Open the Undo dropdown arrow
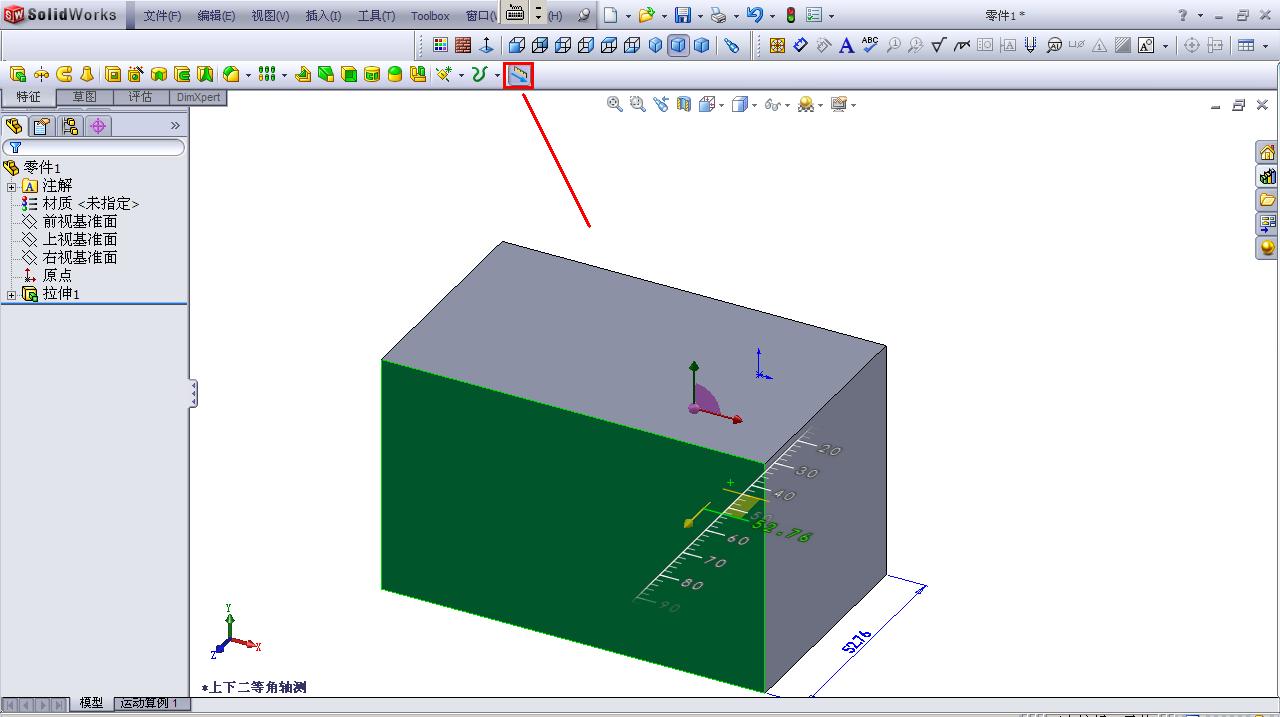The image size is (1280, 717). tap(772, 16)
